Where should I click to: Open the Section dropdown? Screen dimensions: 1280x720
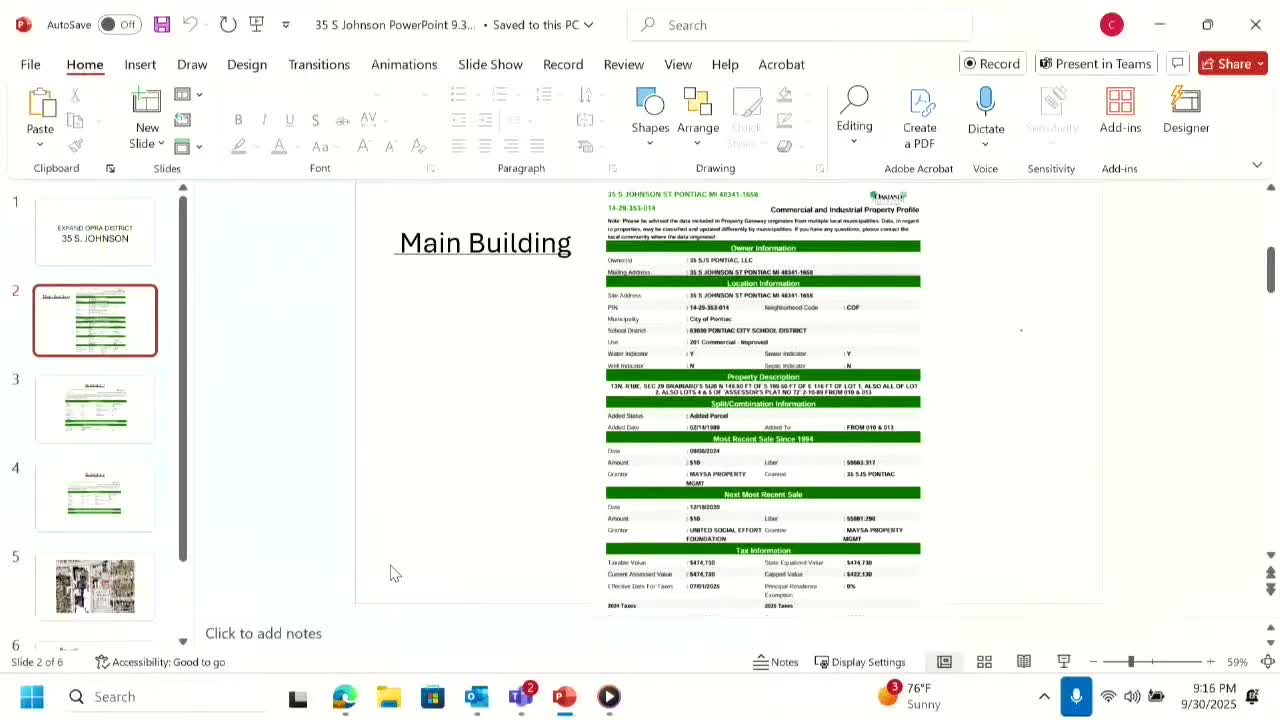188,146
